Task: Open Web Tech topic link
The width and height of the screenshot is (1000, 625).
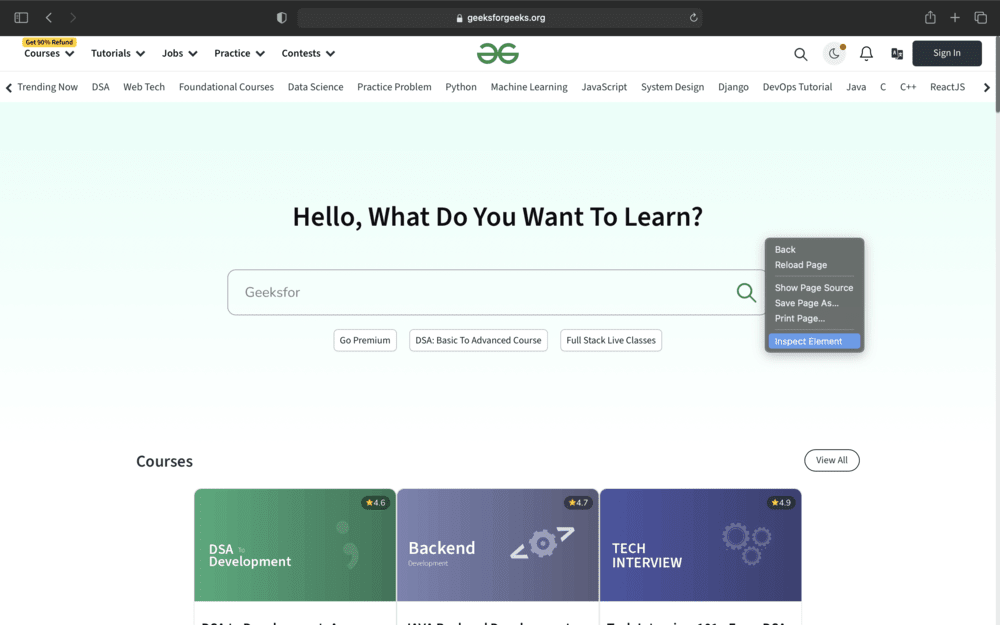Action: (143, 87)
